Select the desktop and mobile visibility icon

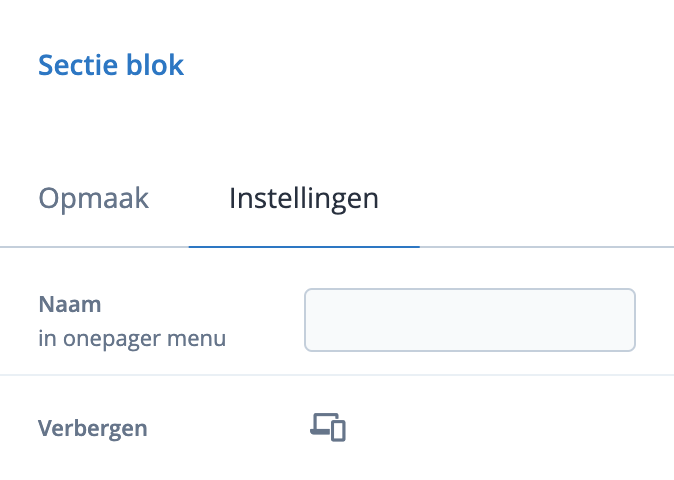coord(327,428)
